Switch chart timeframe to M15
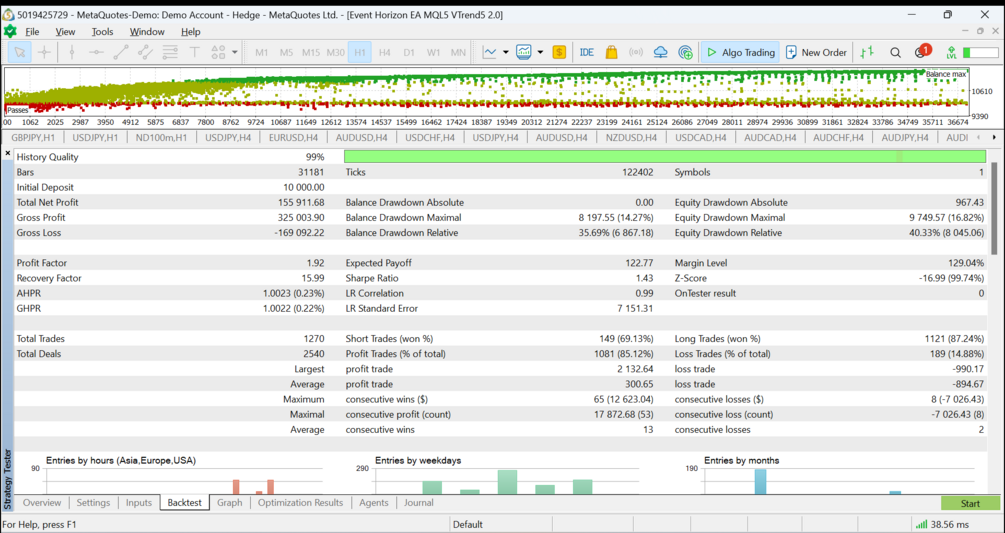This screenshot has height=533, width=1005. pos(311,53)
